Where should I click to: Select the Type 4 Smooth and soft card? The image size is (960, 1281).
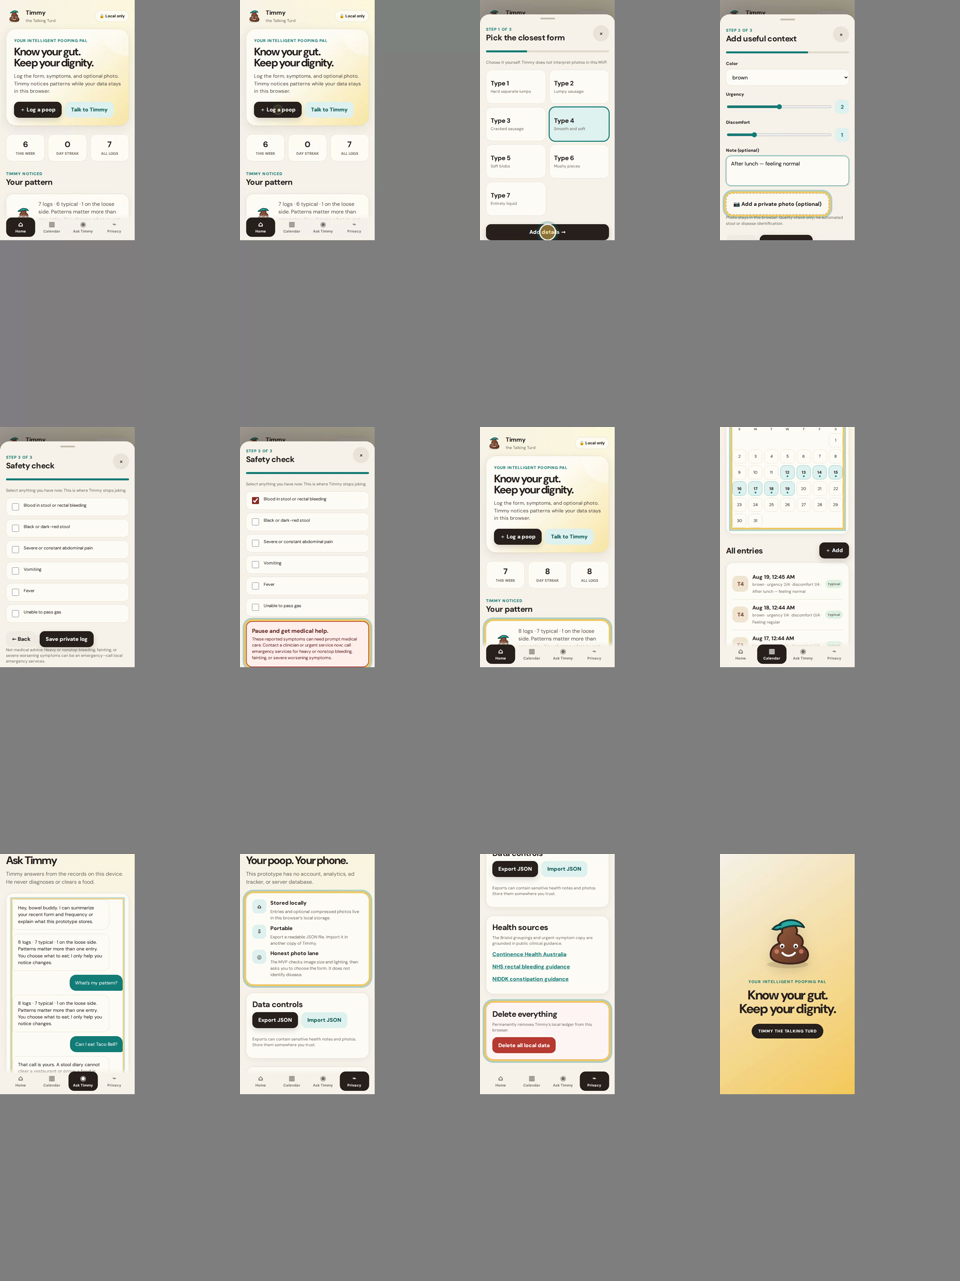578,124
